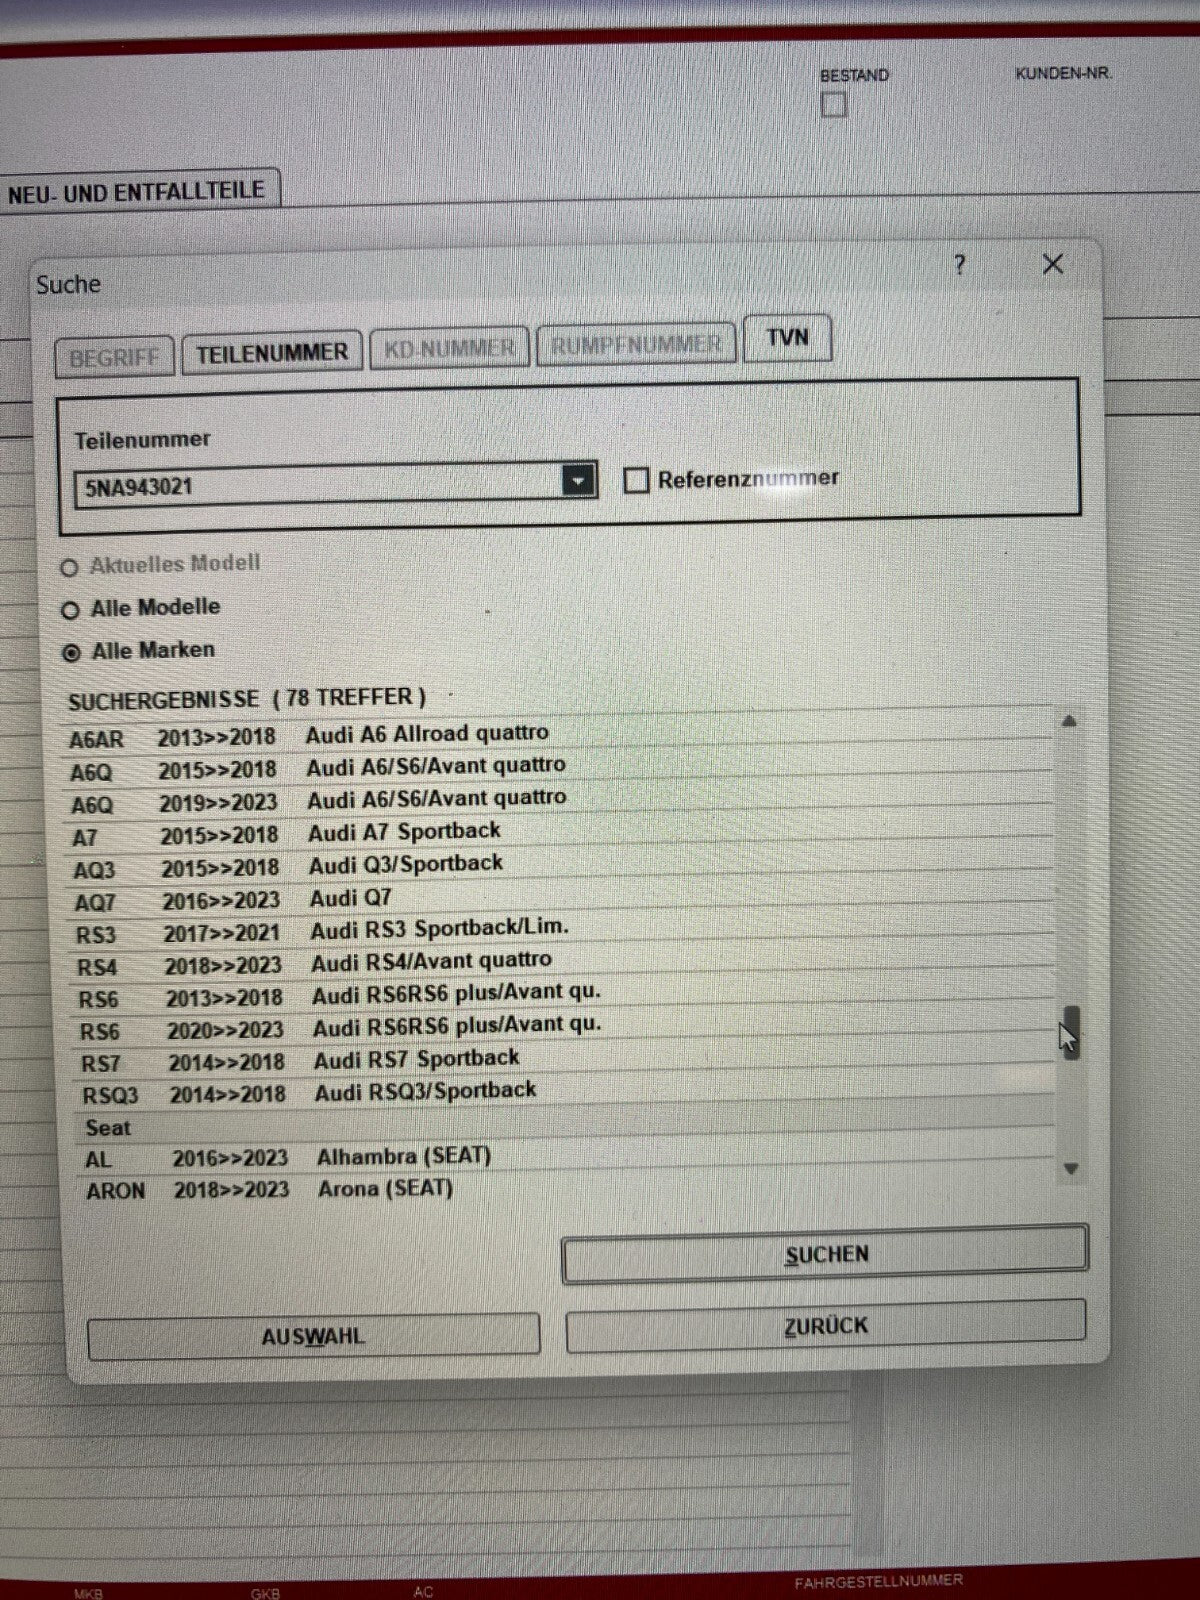Viewport: 1200px width, 1600px height.
Task: Switch to the KD-NUMMER tab
Action: [x=449, y=348]
